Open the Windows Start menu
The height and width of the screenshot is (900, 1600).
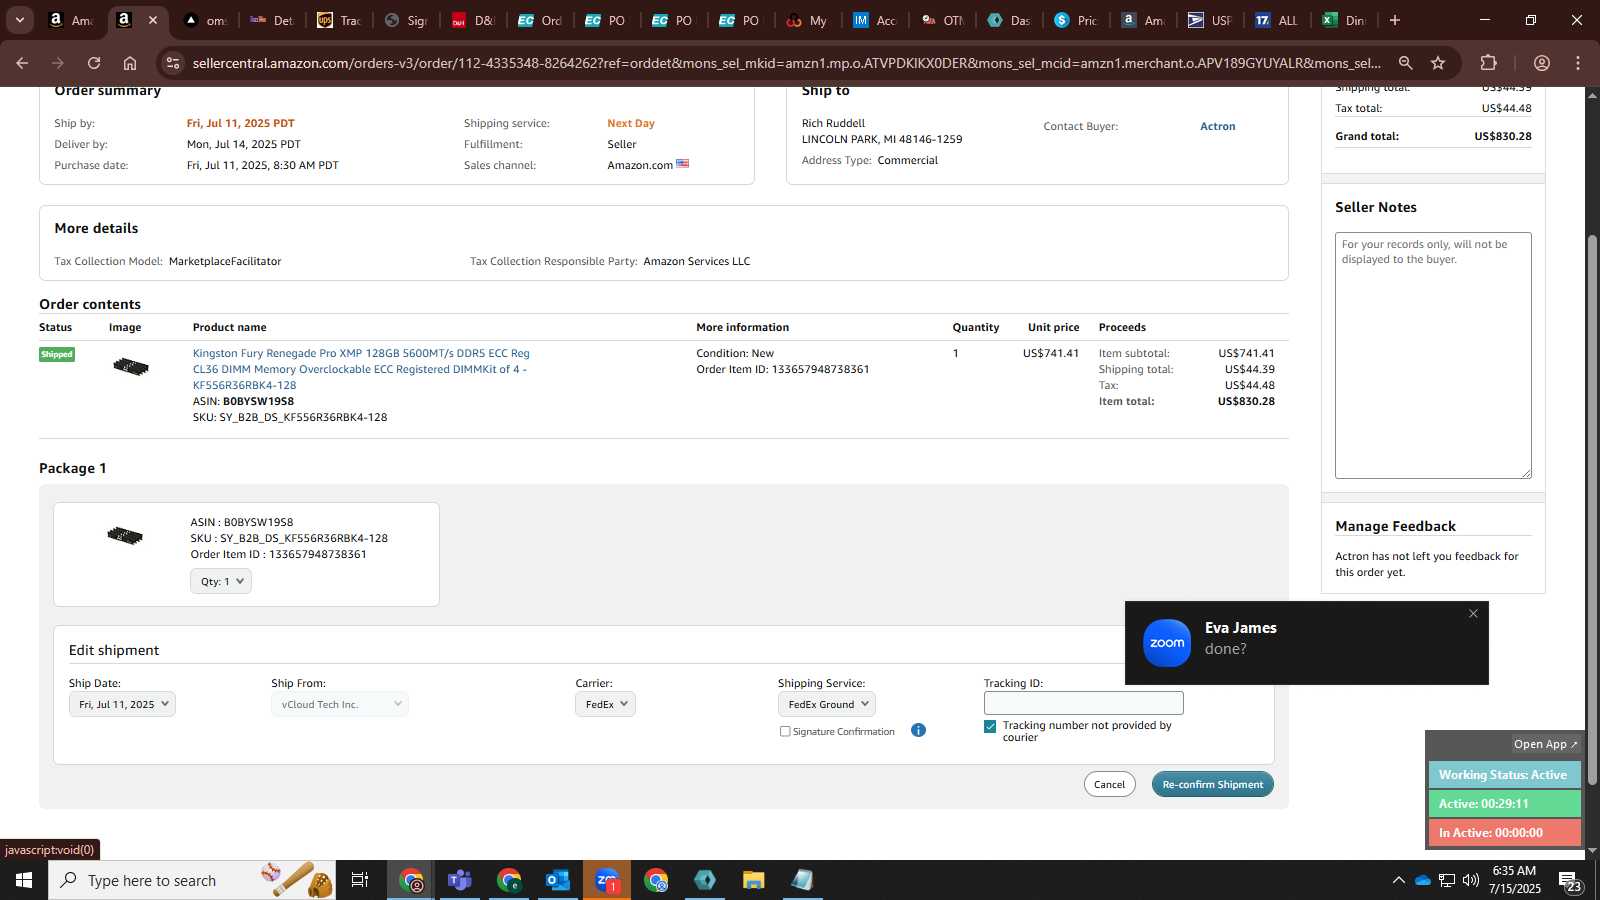24,880
